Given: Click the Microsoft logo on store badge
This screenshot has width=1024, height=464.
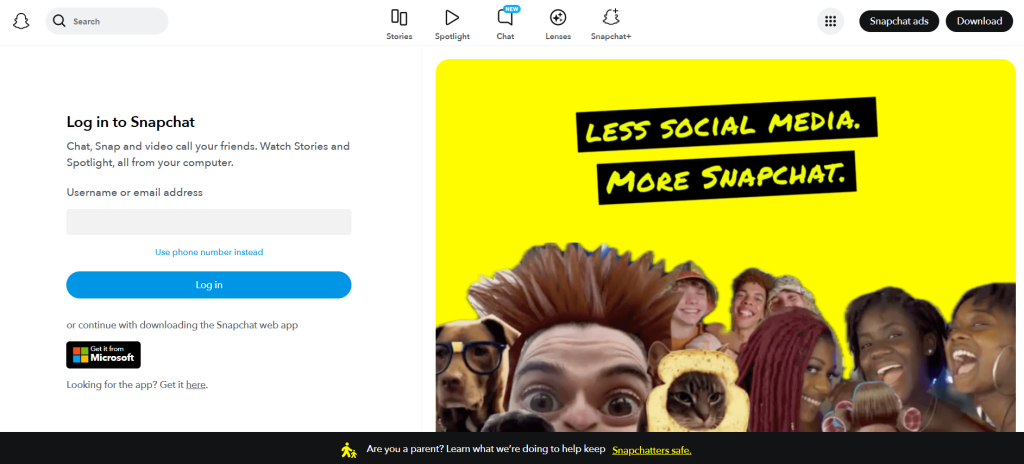Looking at the screenshot, I should pos(80,355).
